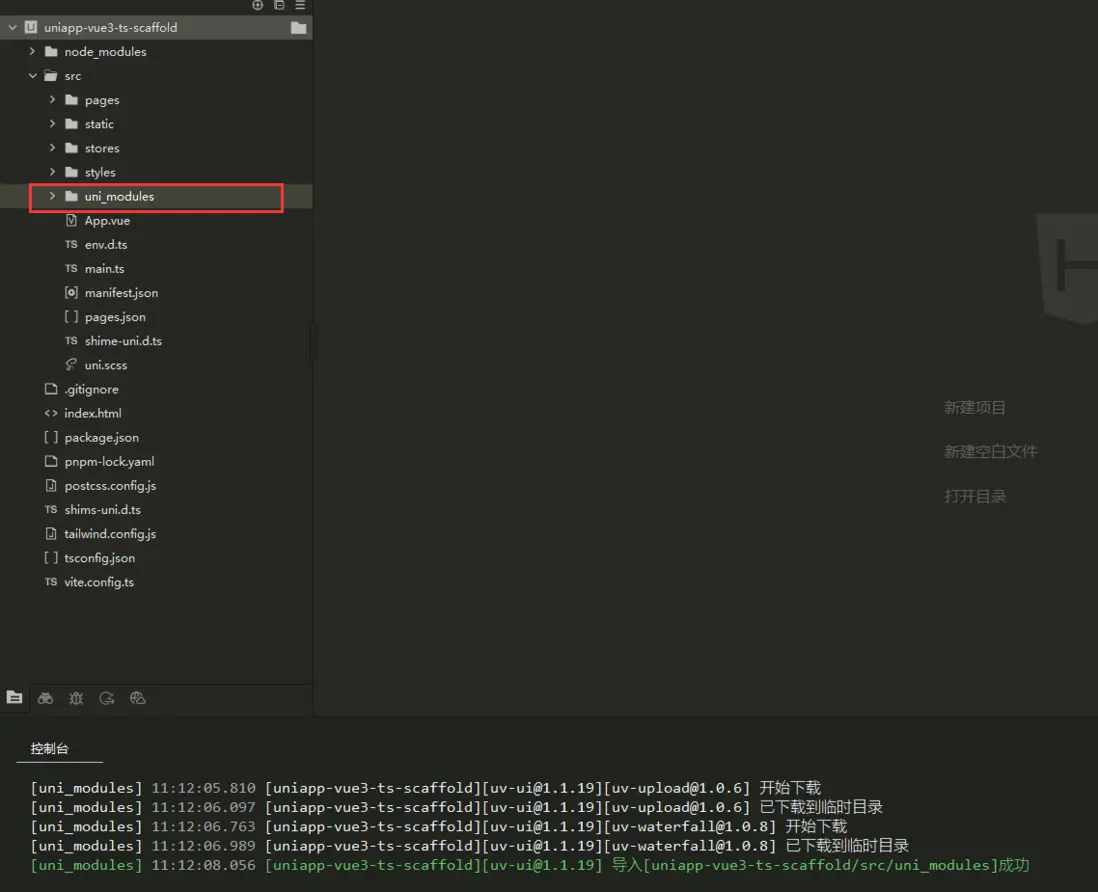
Task: Open the binoculars search view
Action: 45,698
